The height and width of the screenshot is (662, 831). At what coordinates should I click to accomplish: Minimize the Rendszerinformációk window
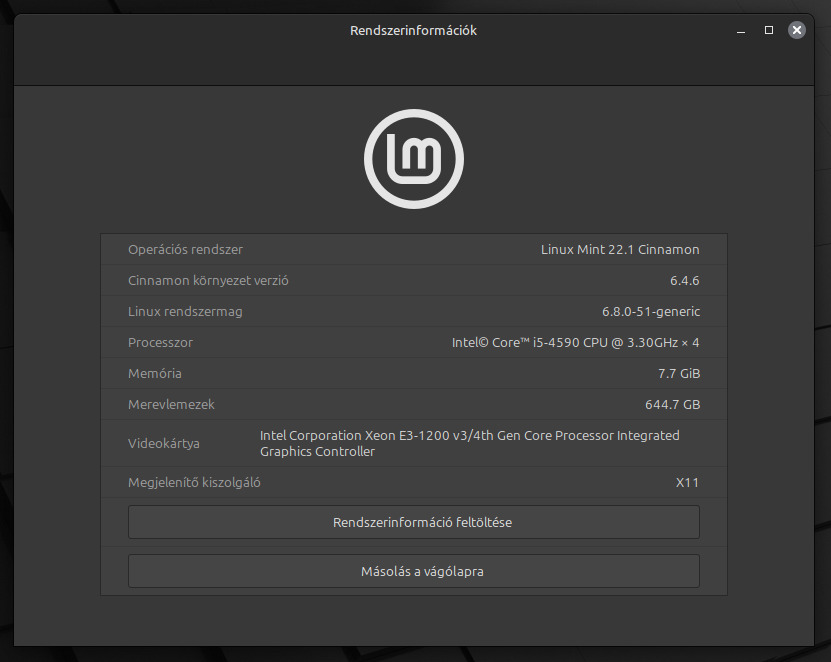[741, 31]
